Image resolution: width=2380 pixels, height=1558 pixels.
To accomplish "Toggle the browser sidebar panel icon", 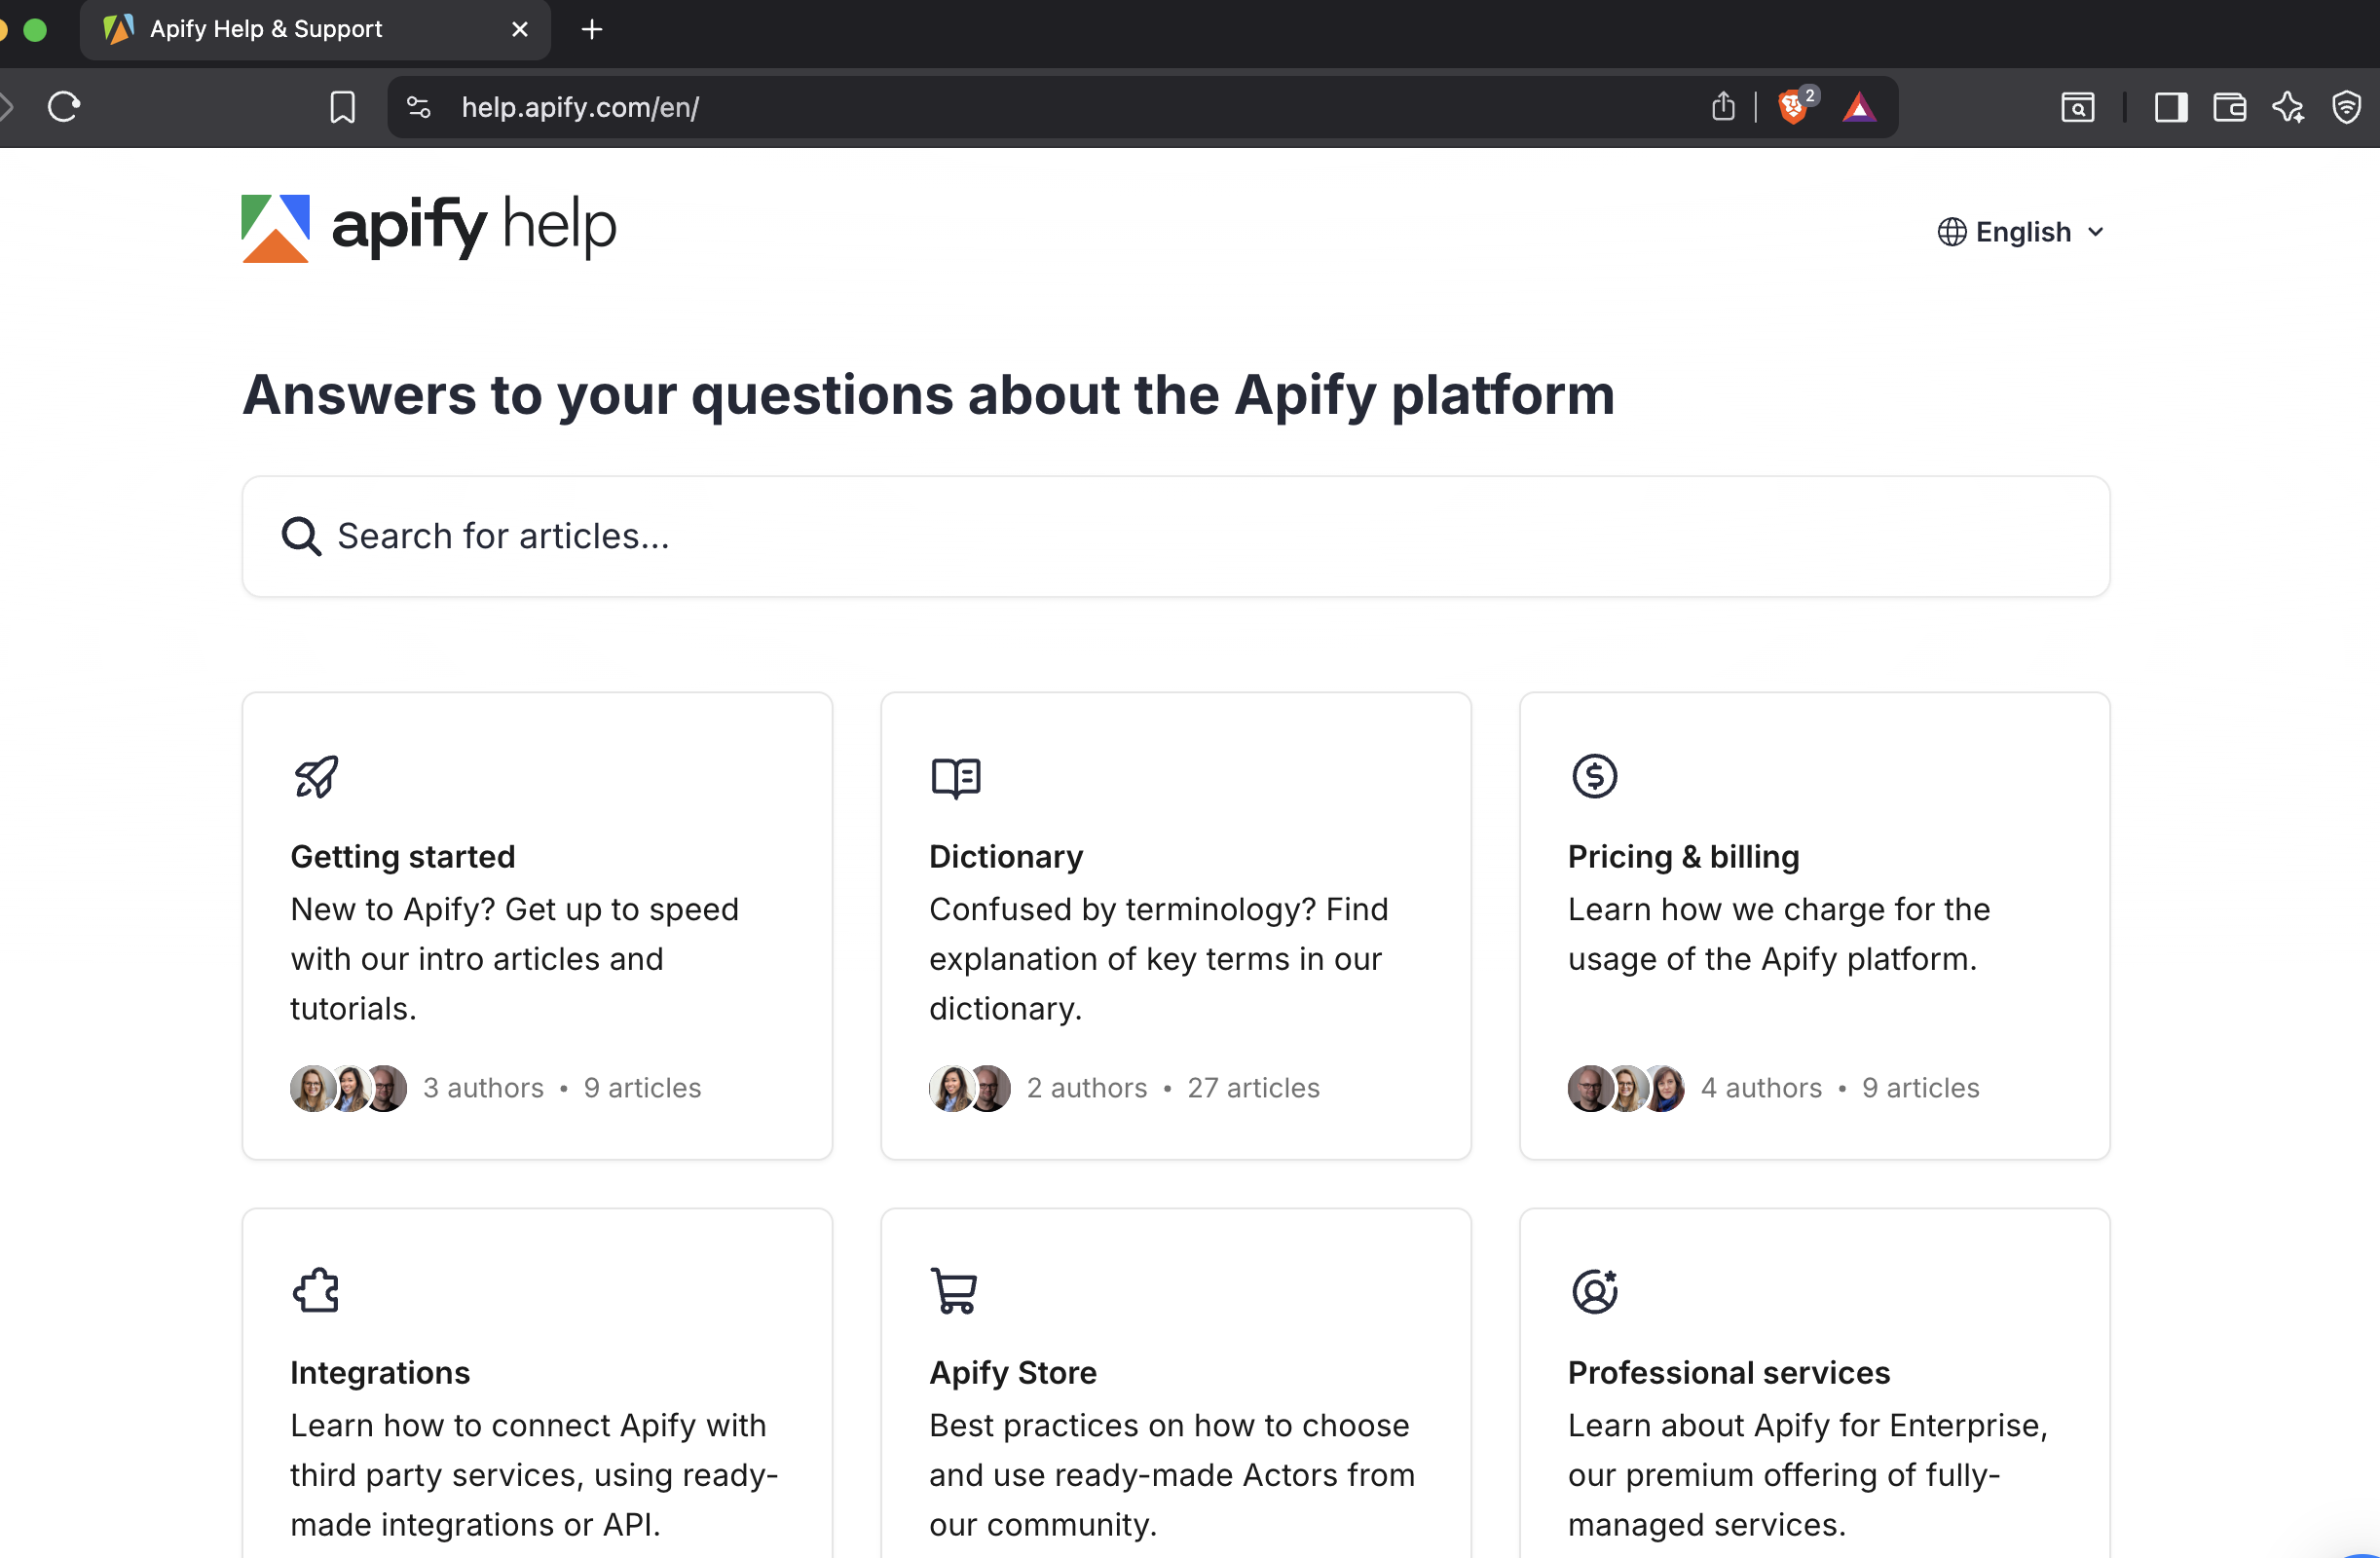I will (x=2171, y=107).
